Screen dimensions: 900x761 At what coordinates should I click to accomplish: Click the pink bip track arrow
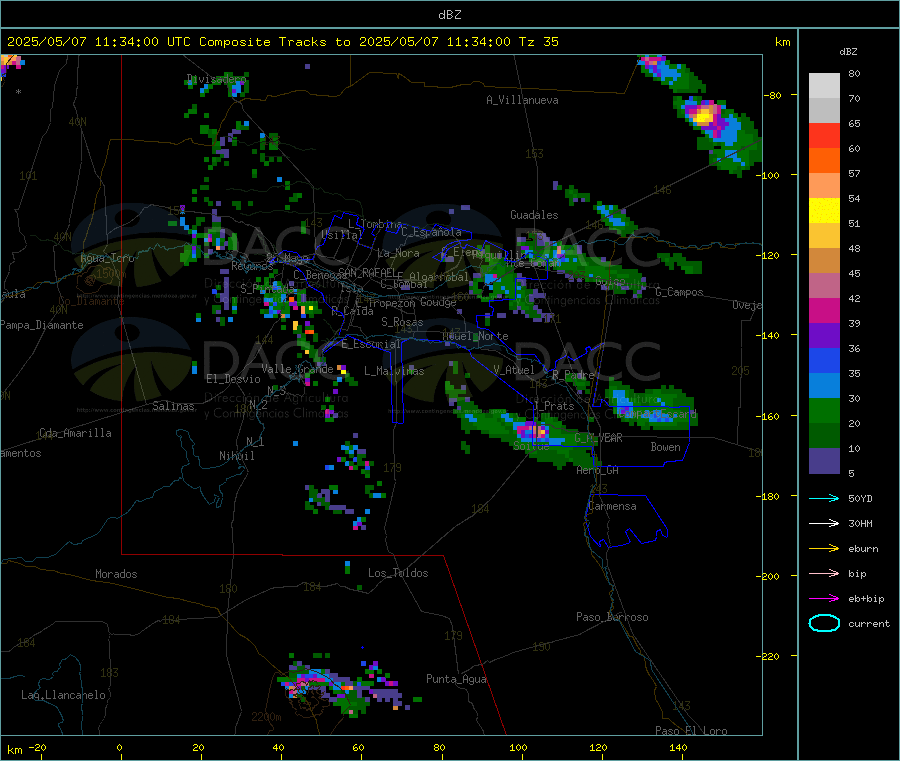(x=824, y=573)
